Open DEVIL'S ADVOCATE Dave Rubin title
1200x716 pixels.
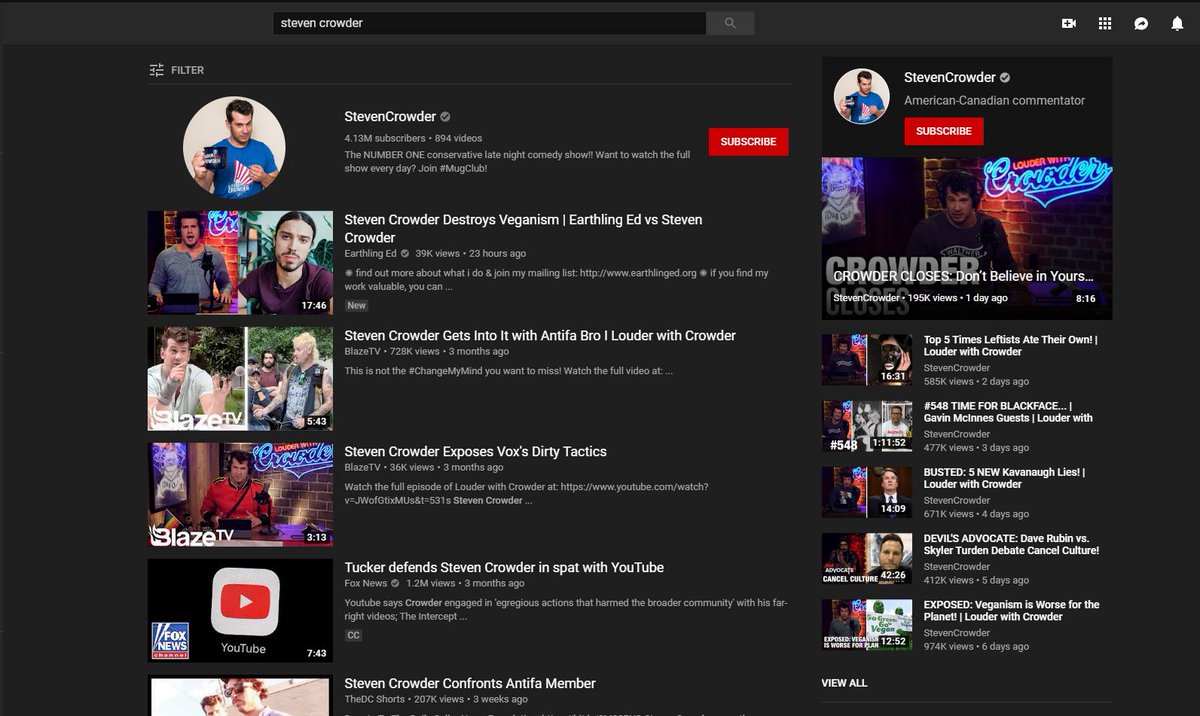click(1011, 544)
